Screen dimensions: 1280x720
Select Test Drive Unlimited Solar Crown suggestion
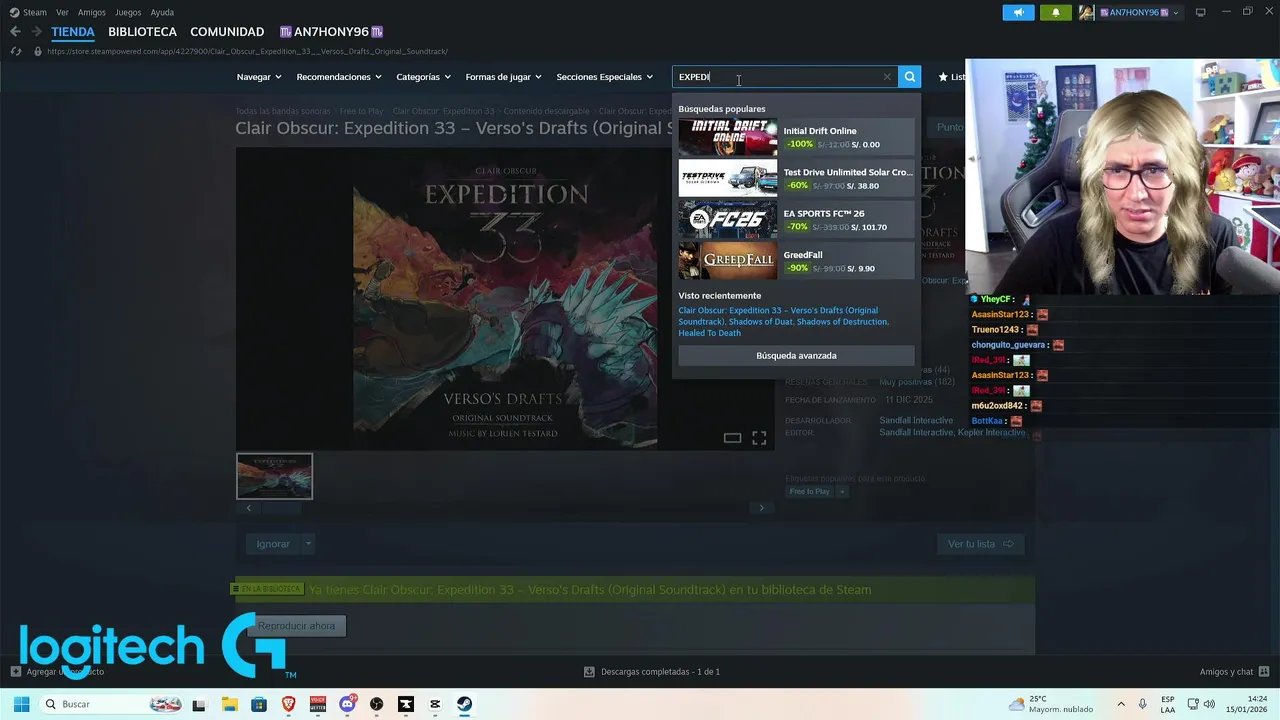click(x=796, y=178)
